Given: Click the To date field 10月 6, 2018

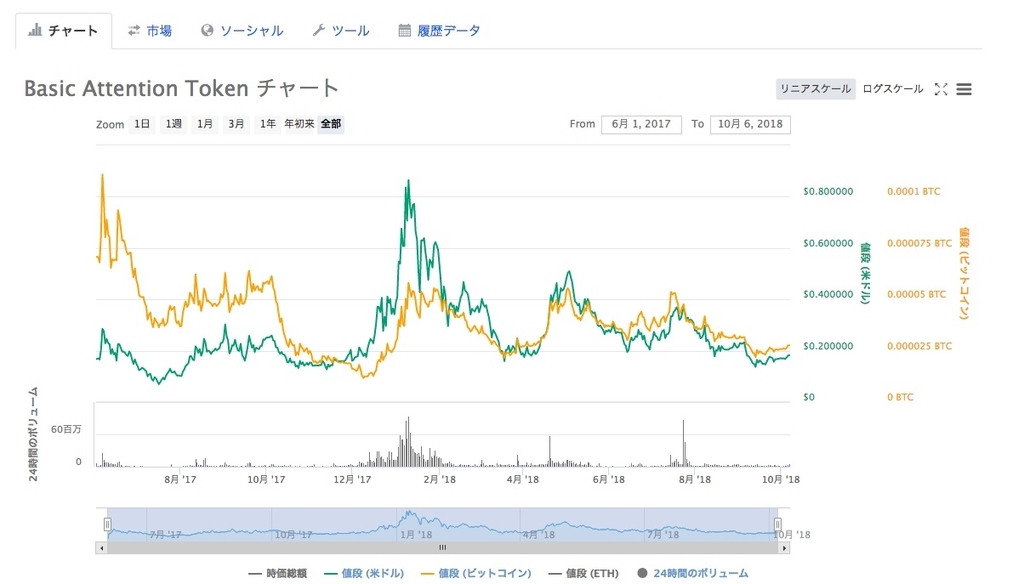Looking at the screenshot, I should pos(750,124).
